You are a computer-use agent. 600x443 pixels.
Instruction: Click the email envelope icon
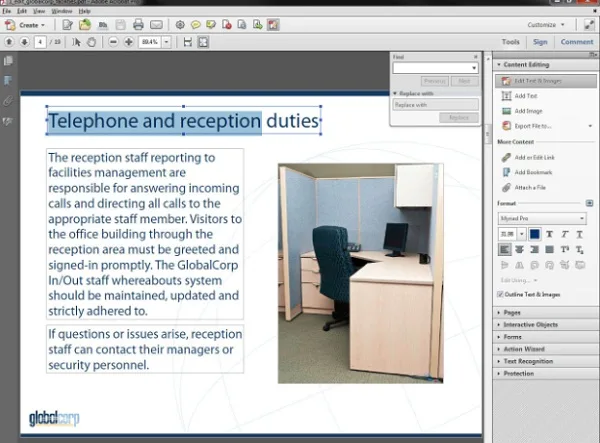156,25
